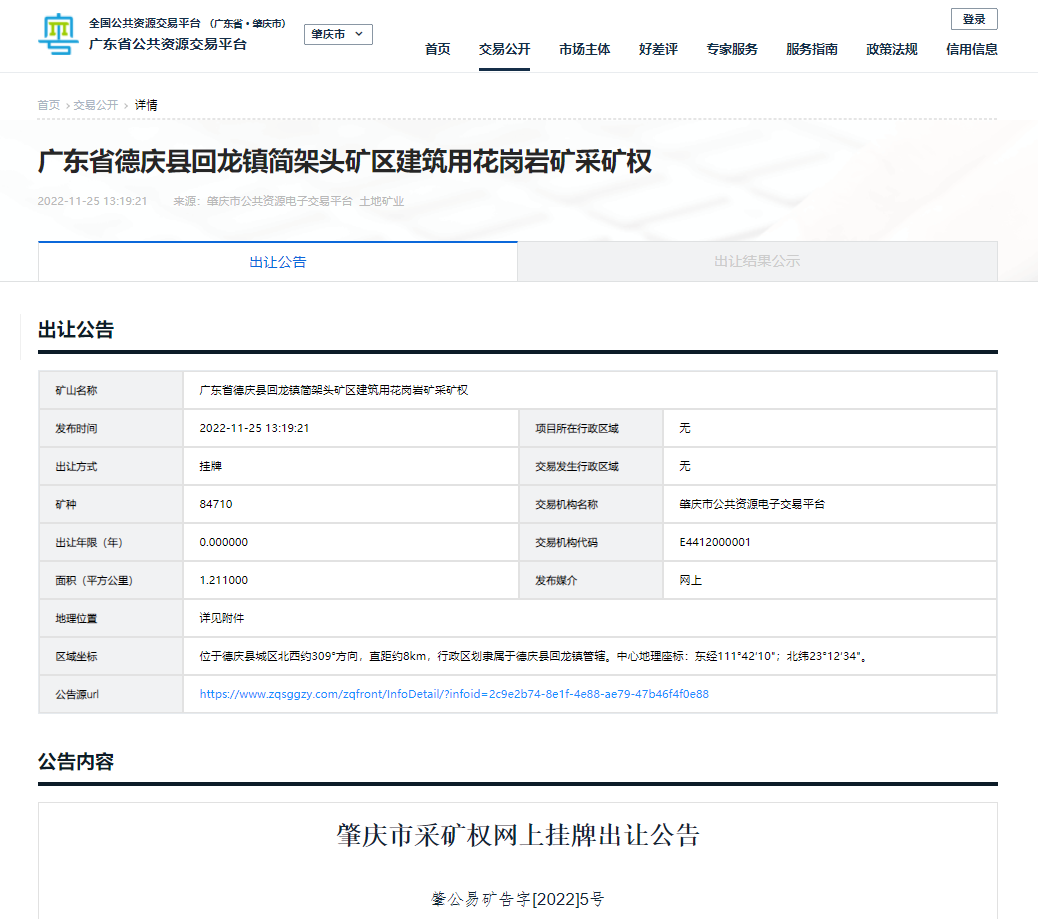The image size is (1038, 919).
Task: Click the 首页 breadcrumb link
Action: 48,105
